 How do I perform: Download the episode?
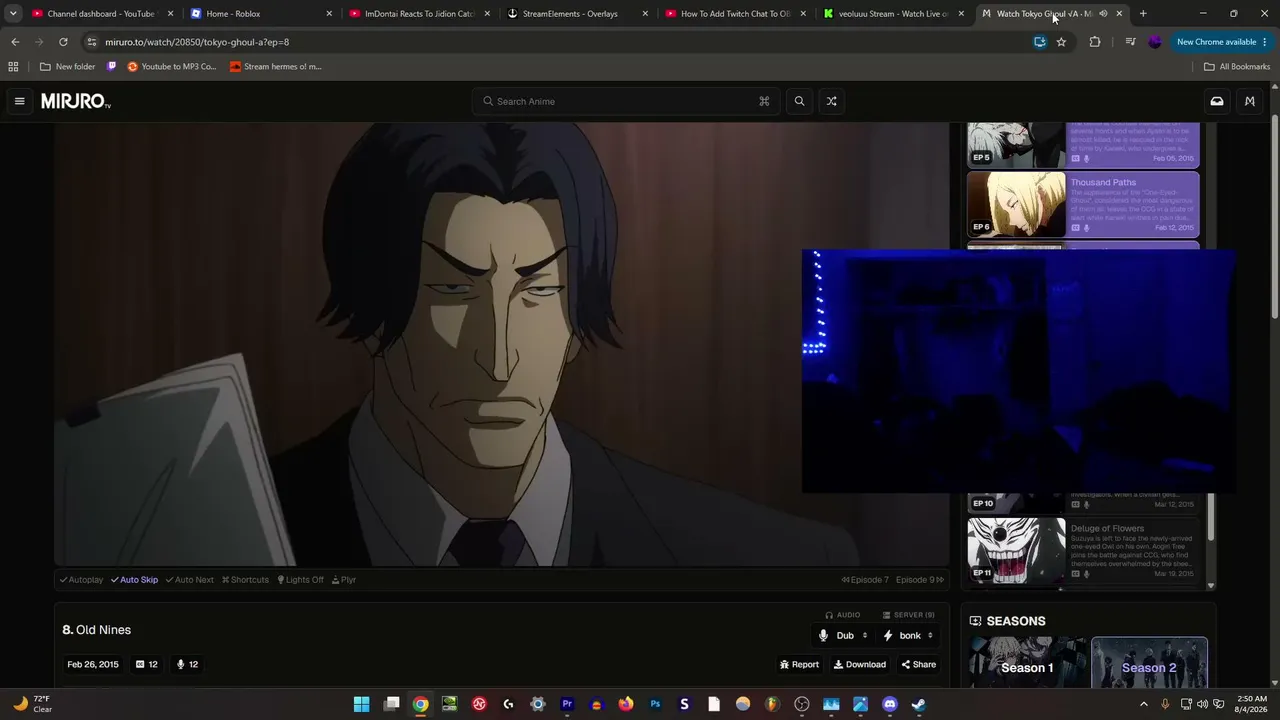[x=860, y=664]
